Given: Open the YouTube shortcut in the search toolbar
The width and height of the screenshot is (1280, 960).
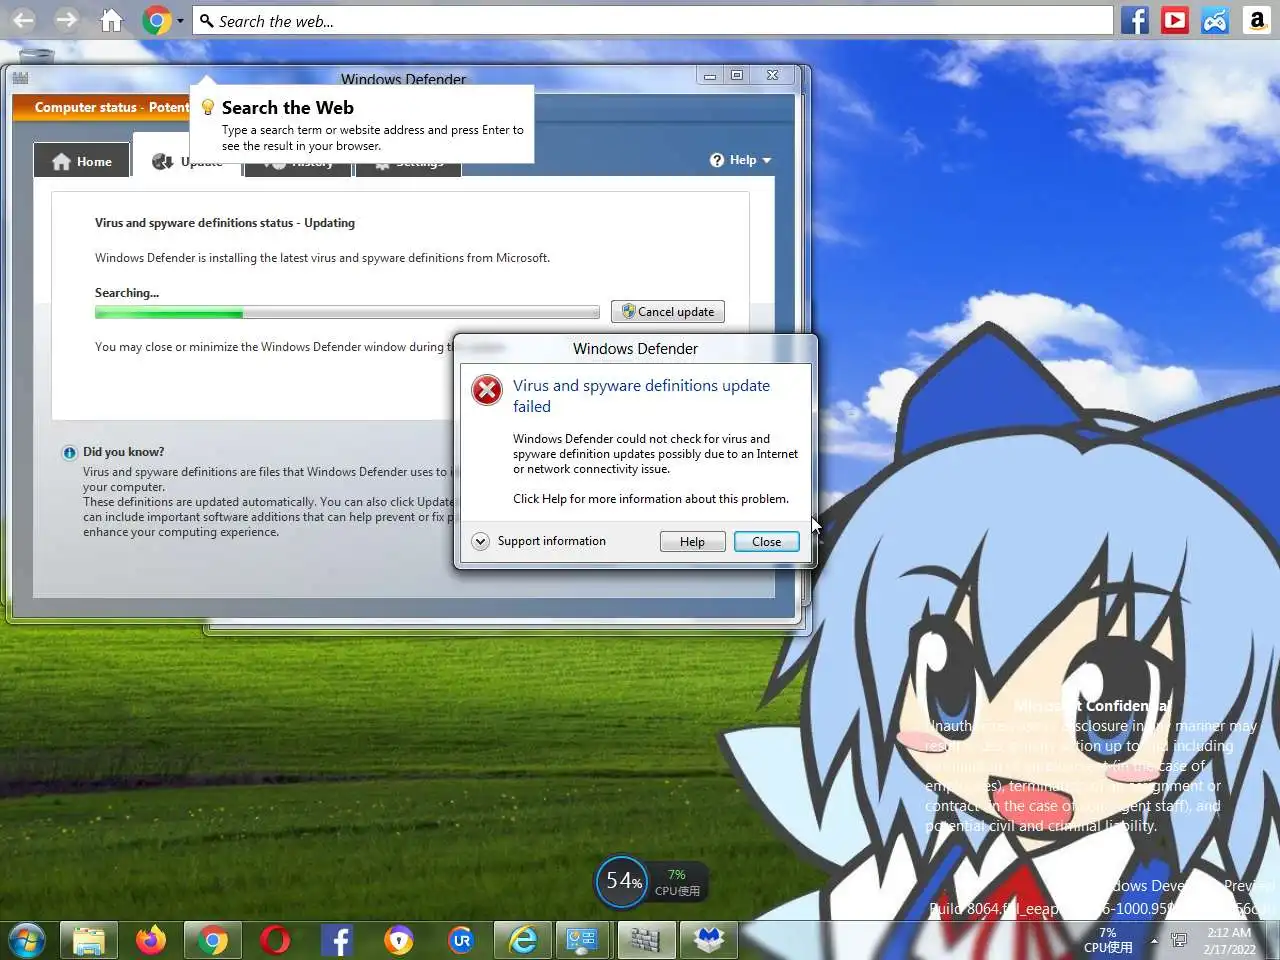Looking at the screenshot, I should pos(1175,20).
